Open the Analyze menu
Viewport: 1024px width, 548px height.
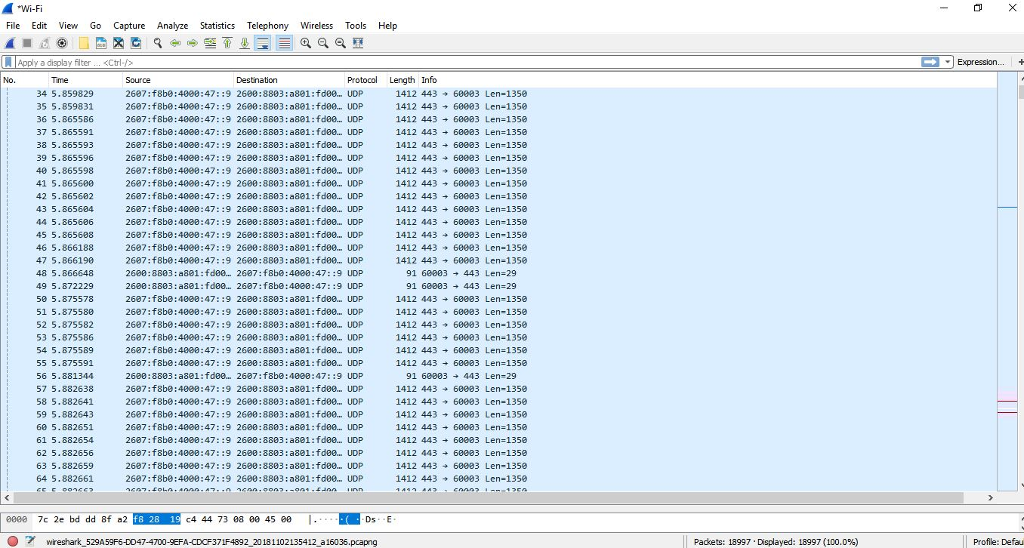(172, 25)
